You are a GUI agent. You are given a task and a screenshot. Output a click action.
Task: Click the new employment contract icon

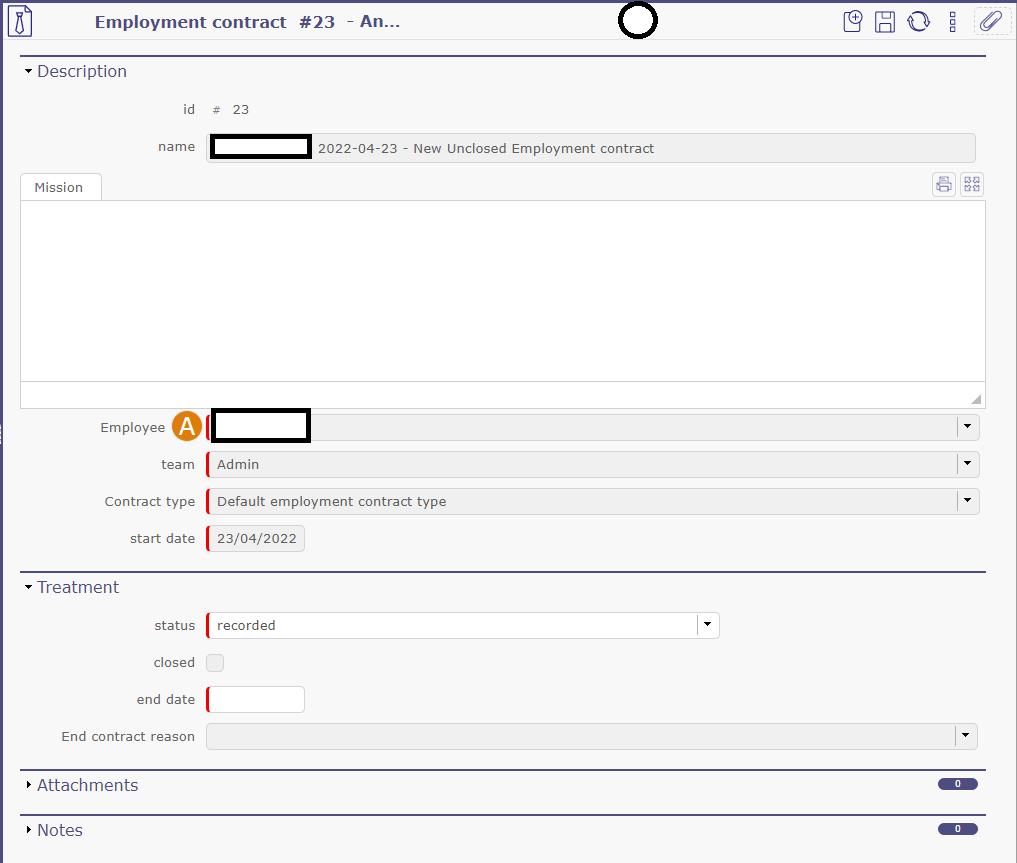(852, 22)
